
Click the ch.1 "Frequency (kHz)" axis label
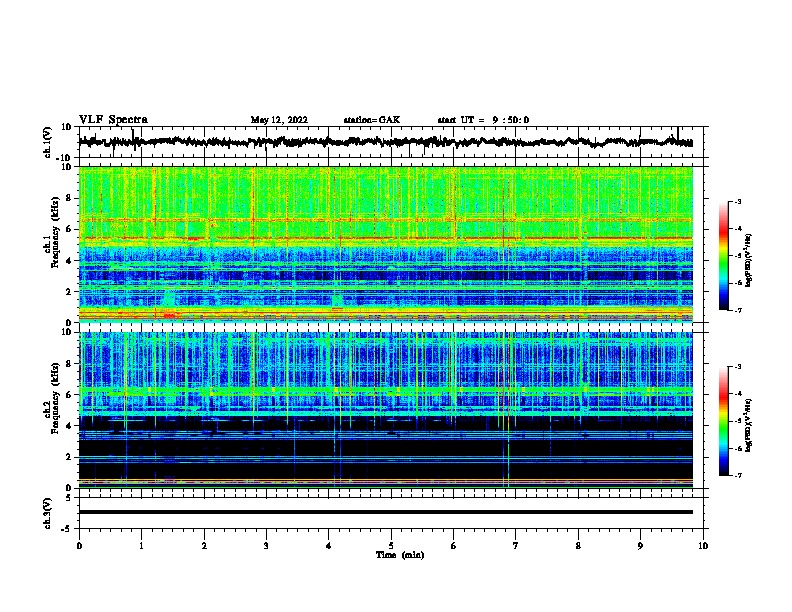[x=55, y=232]
